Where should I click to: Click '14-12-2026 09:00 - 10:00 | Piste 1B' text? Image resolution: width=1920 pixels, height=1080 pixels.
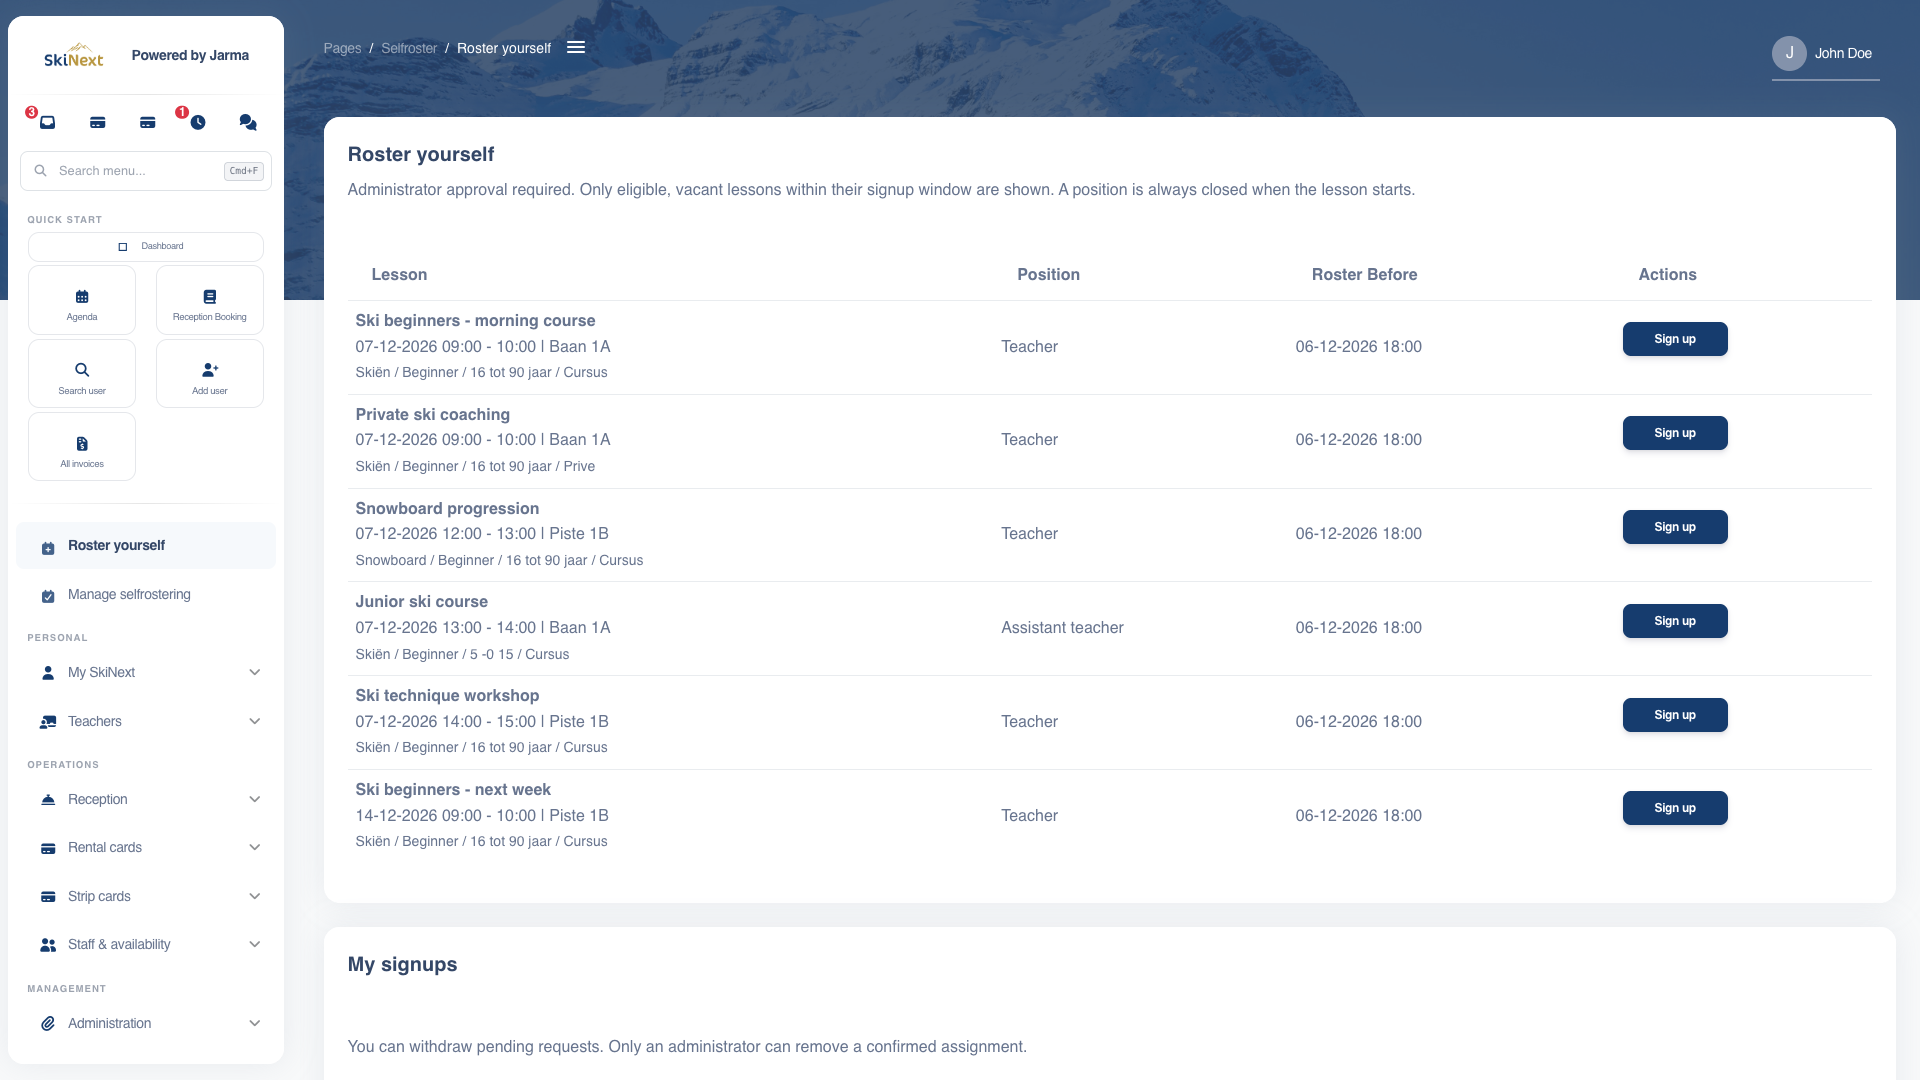coord(482,816)
